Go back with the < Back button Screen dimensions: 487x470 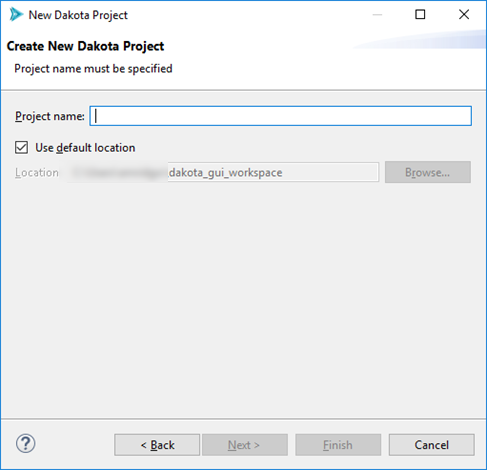click(x=157, y=445)
